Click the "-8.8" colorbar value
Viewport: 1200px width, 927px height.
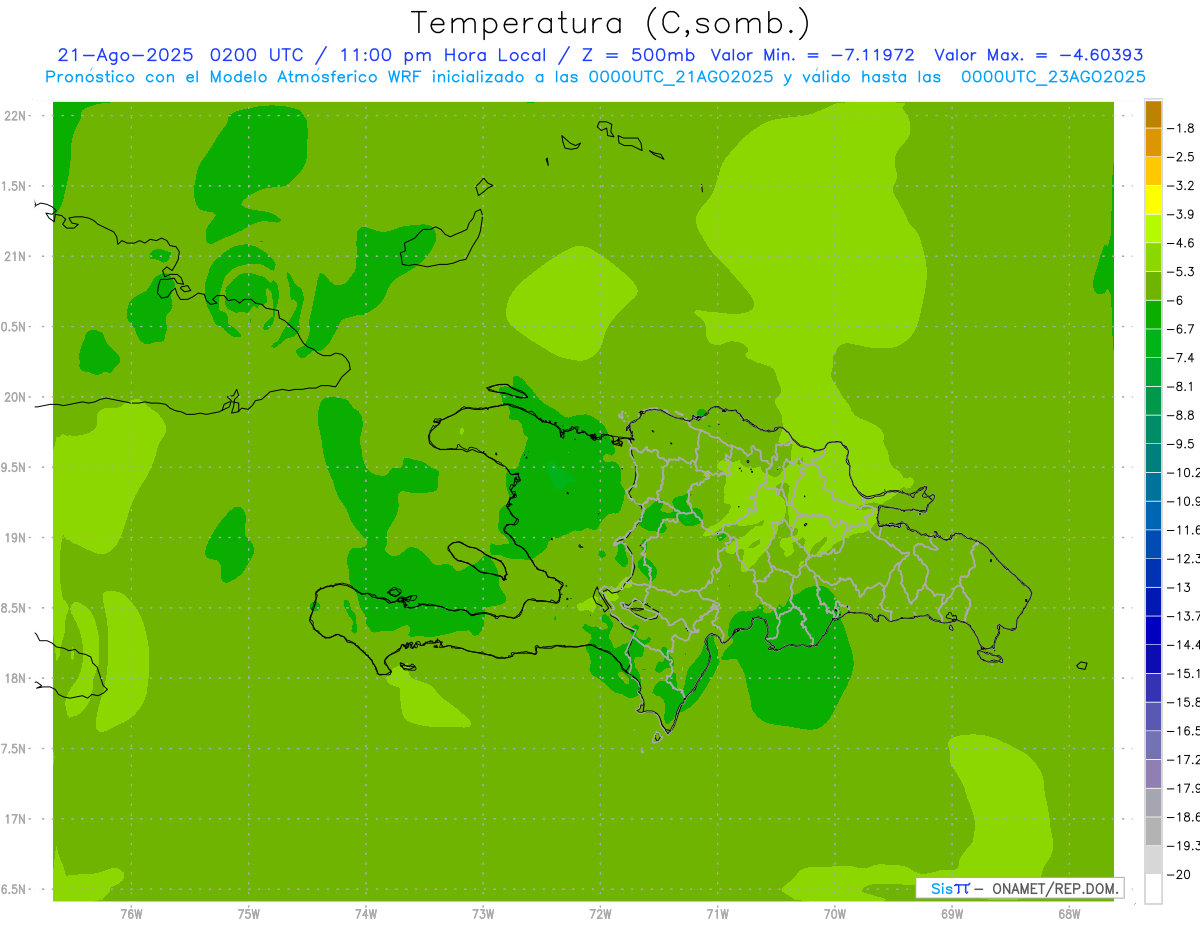1181,415
